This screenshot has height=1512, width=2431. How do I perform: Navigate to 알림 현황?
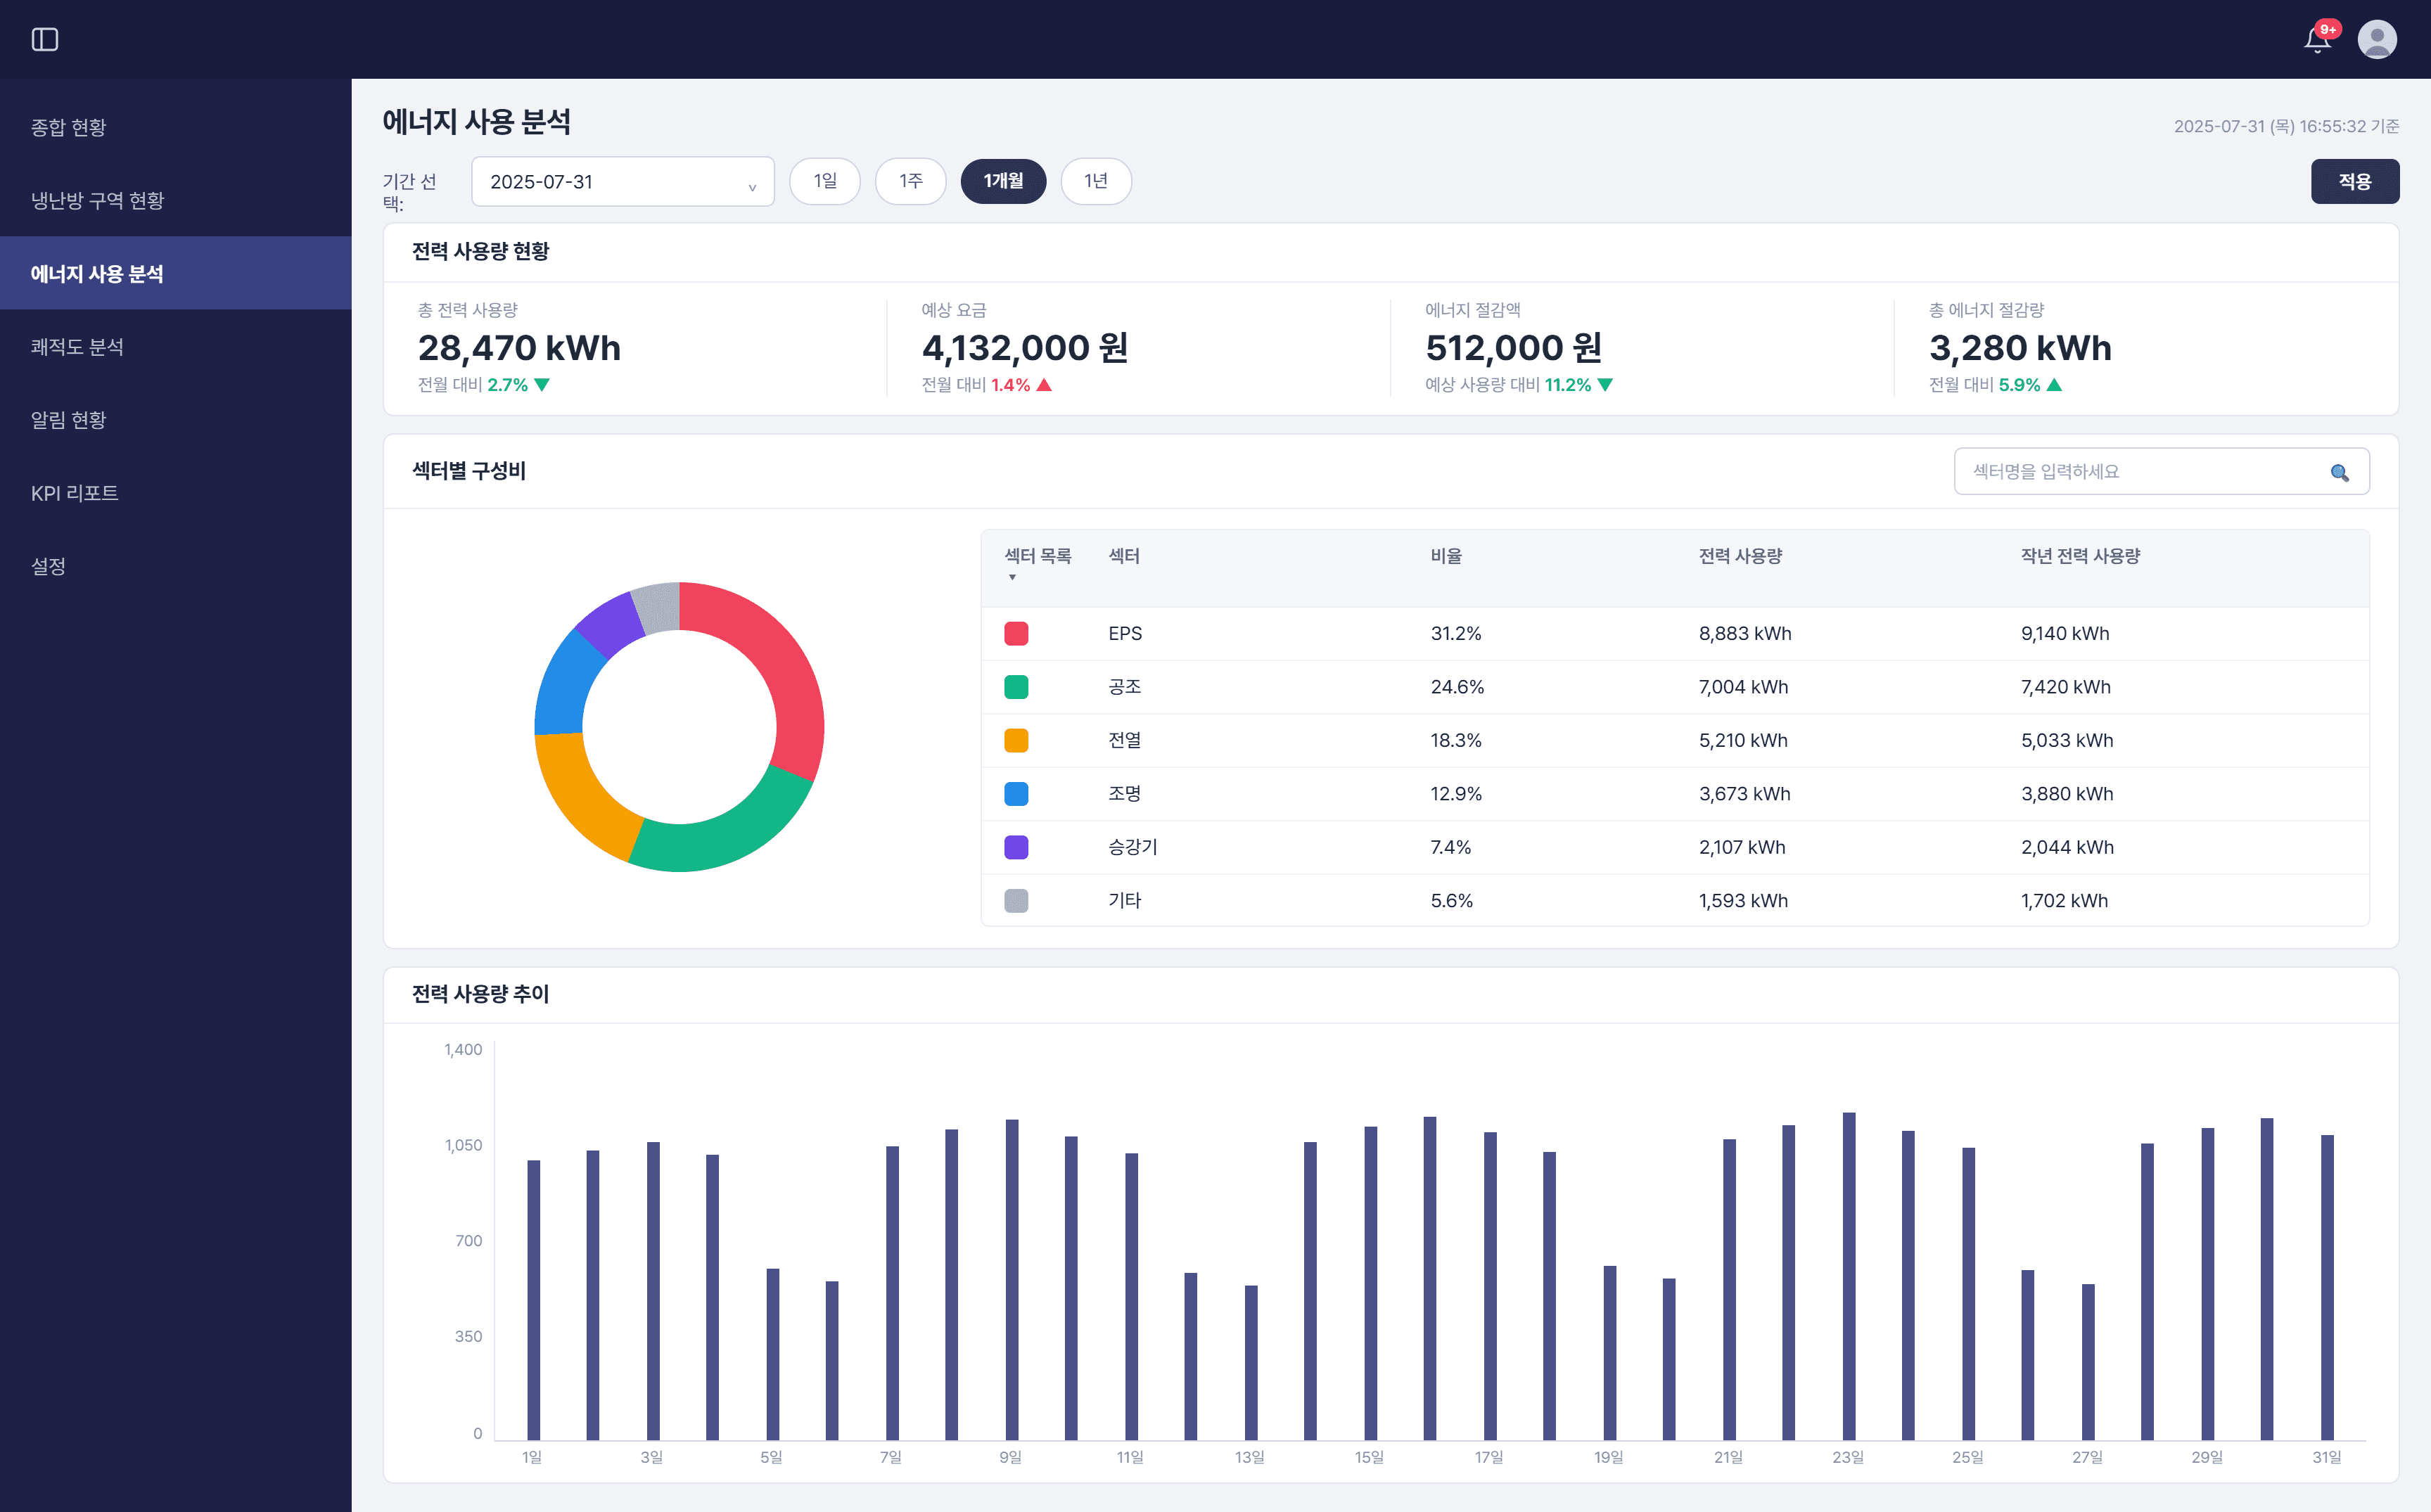(x=176, y=419)
